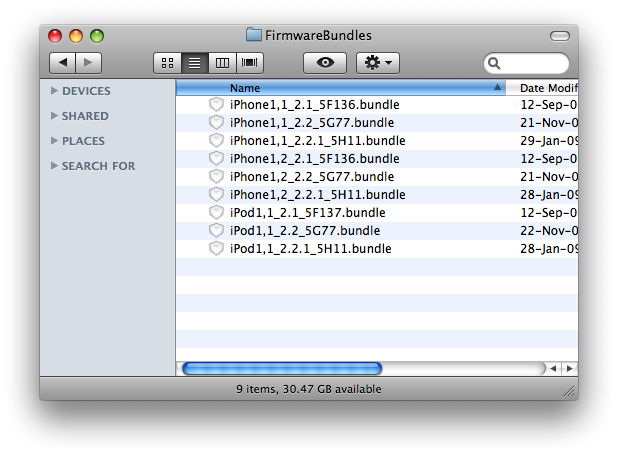Viewport: 618px width, 455px height.
Task: Click the bundle icon for iPhone1,1_2.1_5F136.bundle
Action: pos(216,104)
